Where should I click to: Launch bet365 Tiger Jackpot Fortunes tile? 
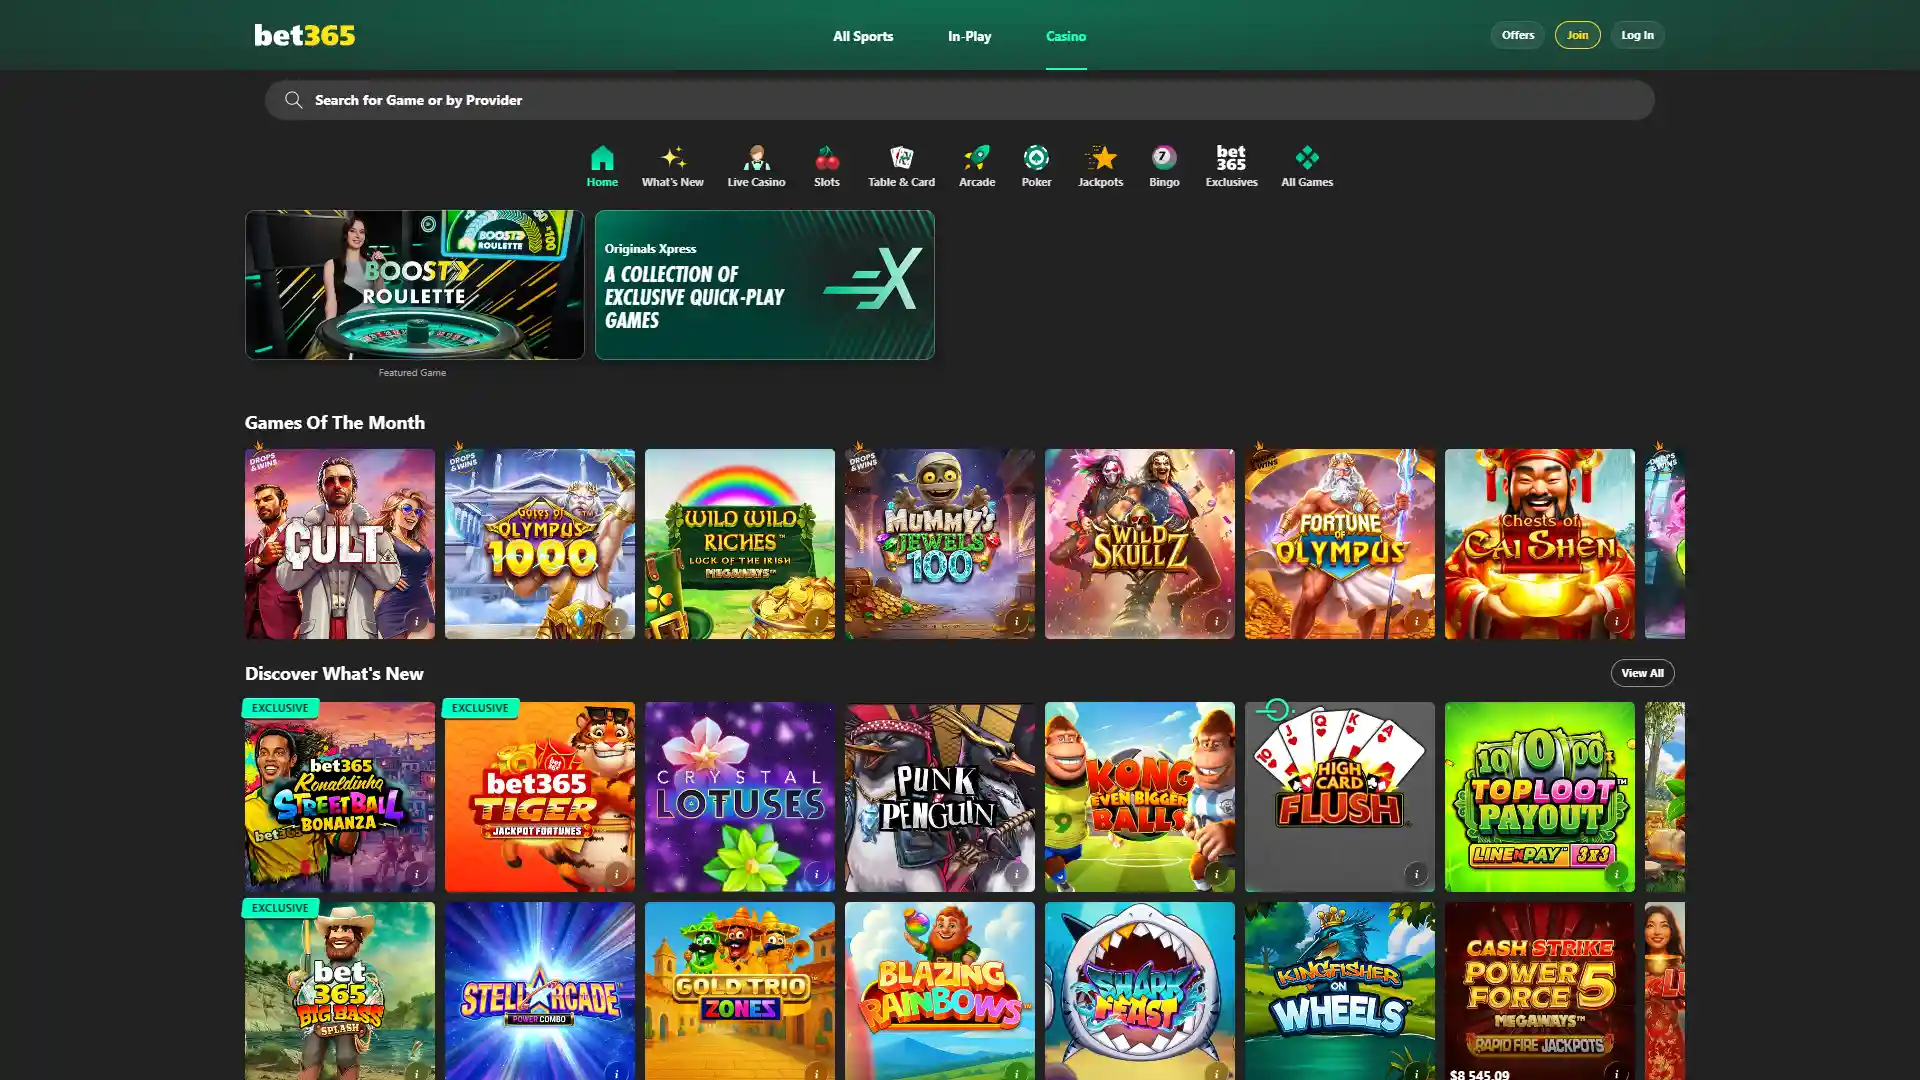(540, 797)
